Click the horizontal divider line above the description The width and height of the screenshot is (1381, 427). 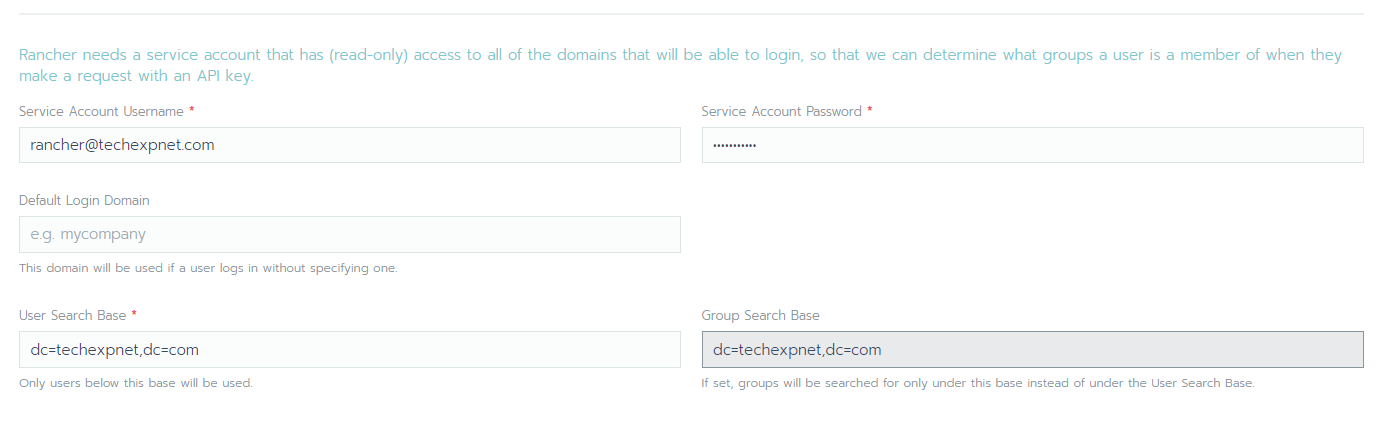[691, 14]
